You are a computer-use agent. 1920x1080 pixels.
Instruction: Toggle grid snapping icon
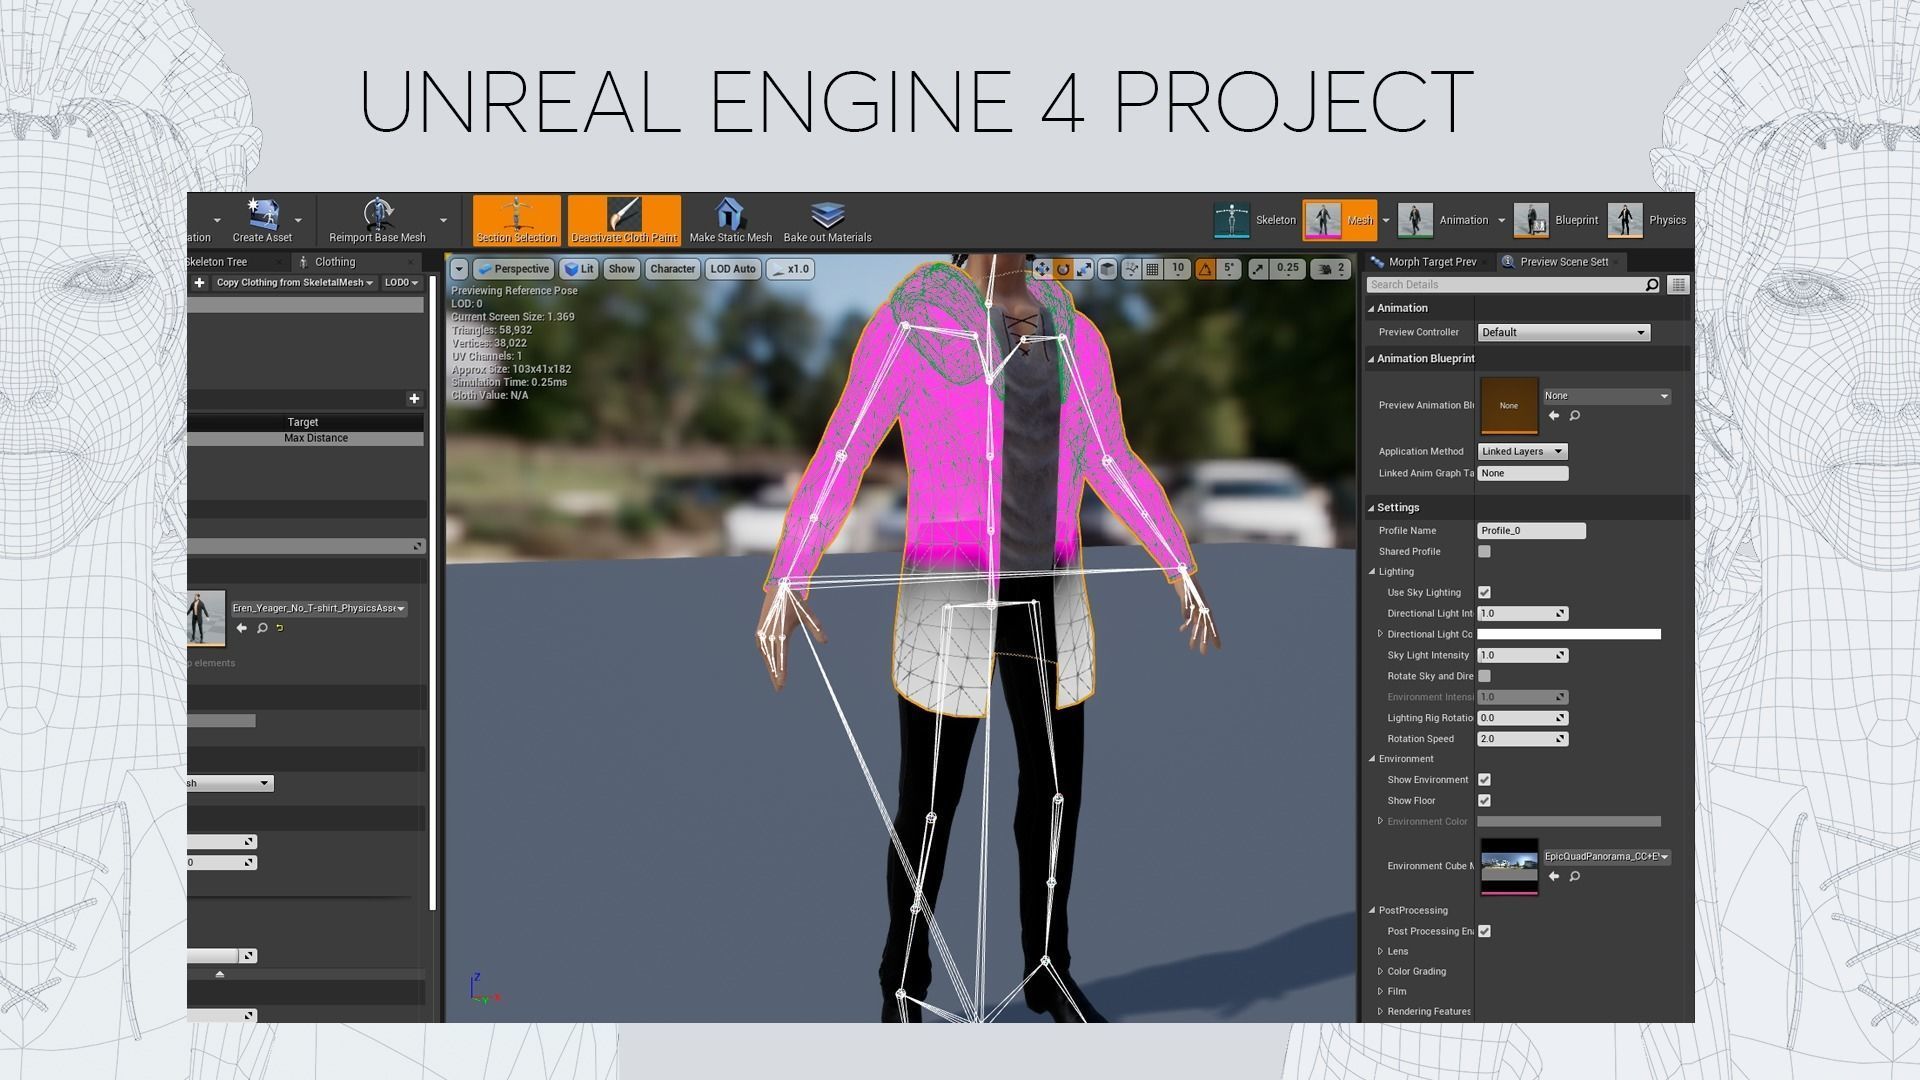point(1153,269)
